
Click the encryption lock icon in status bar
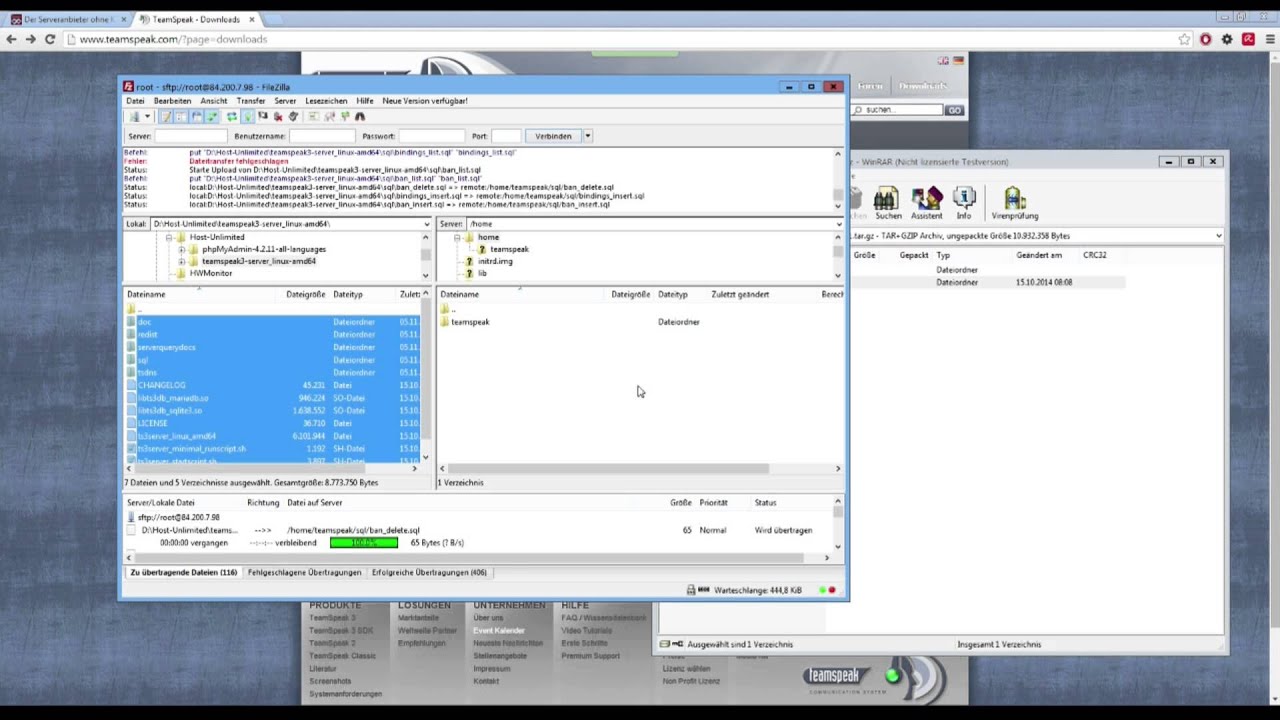(690, 590)
